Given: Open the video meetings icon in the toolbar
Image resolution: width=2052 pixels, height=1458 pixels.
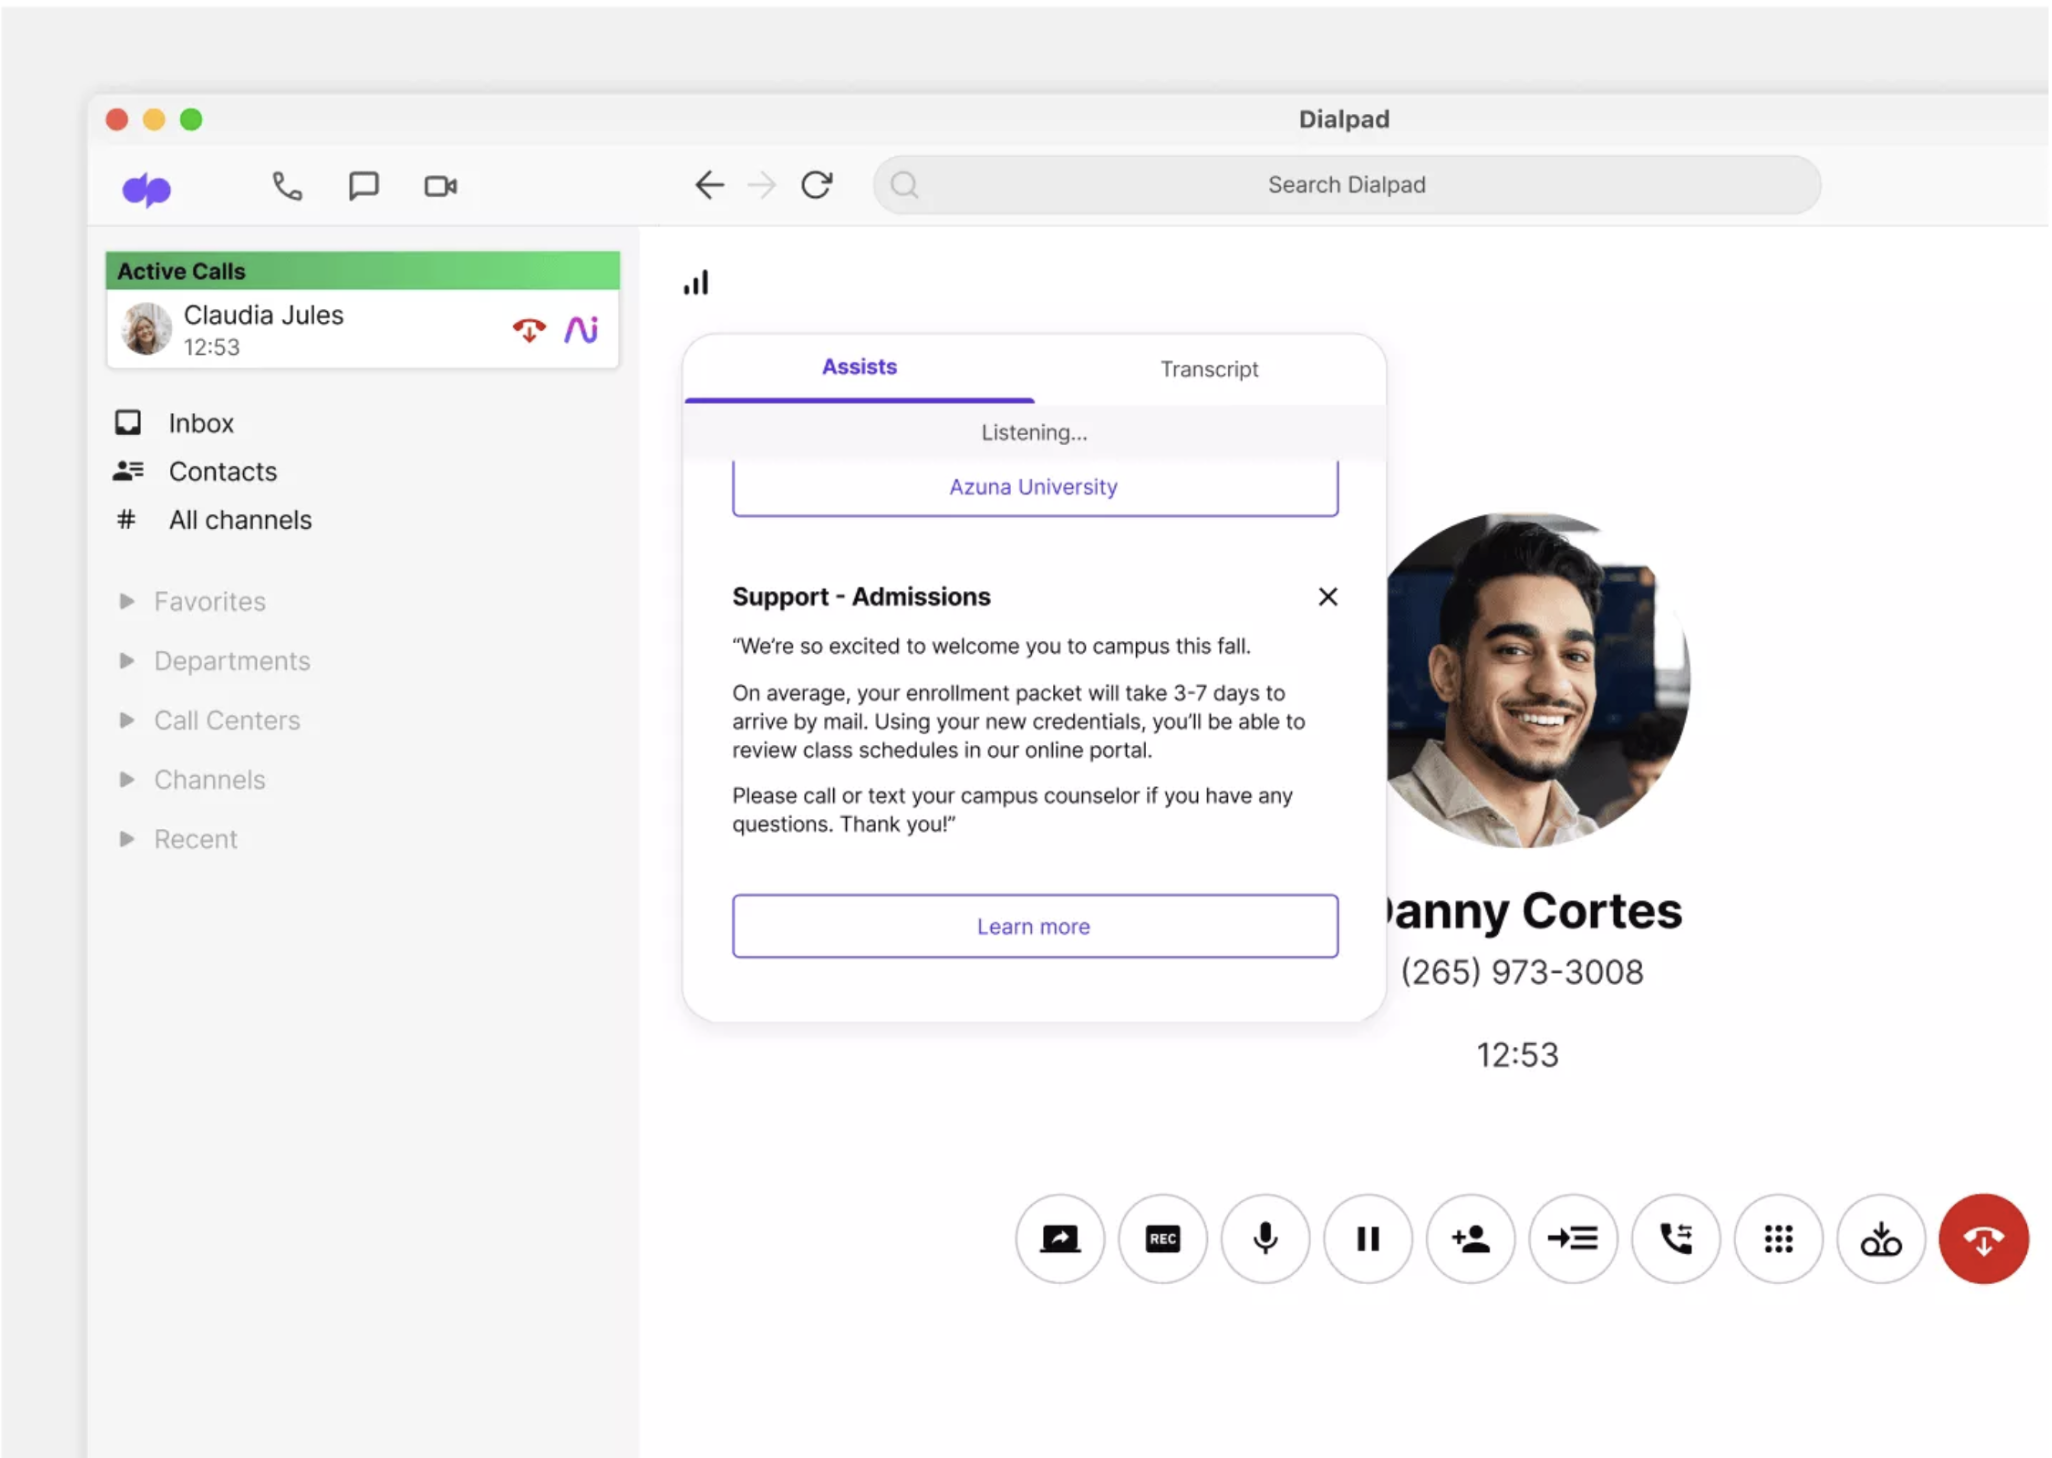Looking at the screenshot, I should click(440, 185).
